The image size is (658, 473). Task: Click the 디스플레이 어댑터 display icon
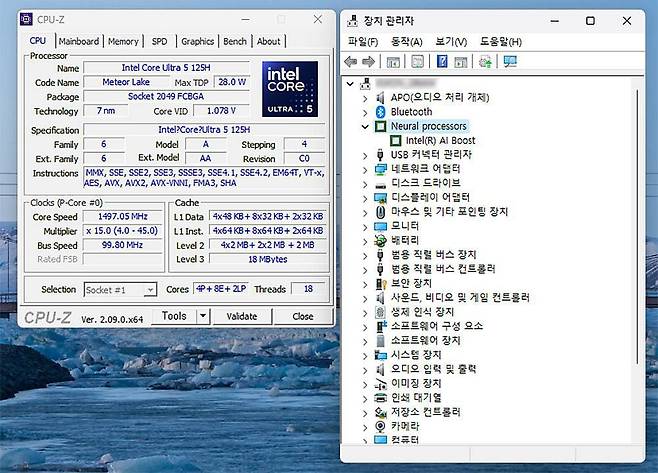[x=380, y=197]
